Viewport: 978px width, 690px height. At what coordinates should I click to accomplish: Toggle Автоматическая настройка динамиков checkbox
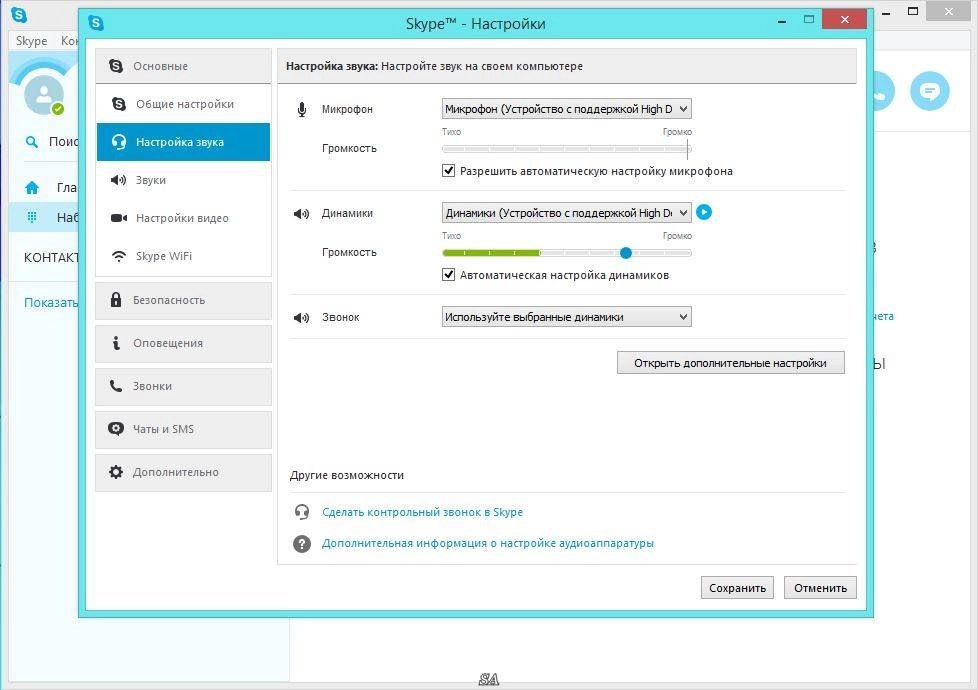(448, 275)
